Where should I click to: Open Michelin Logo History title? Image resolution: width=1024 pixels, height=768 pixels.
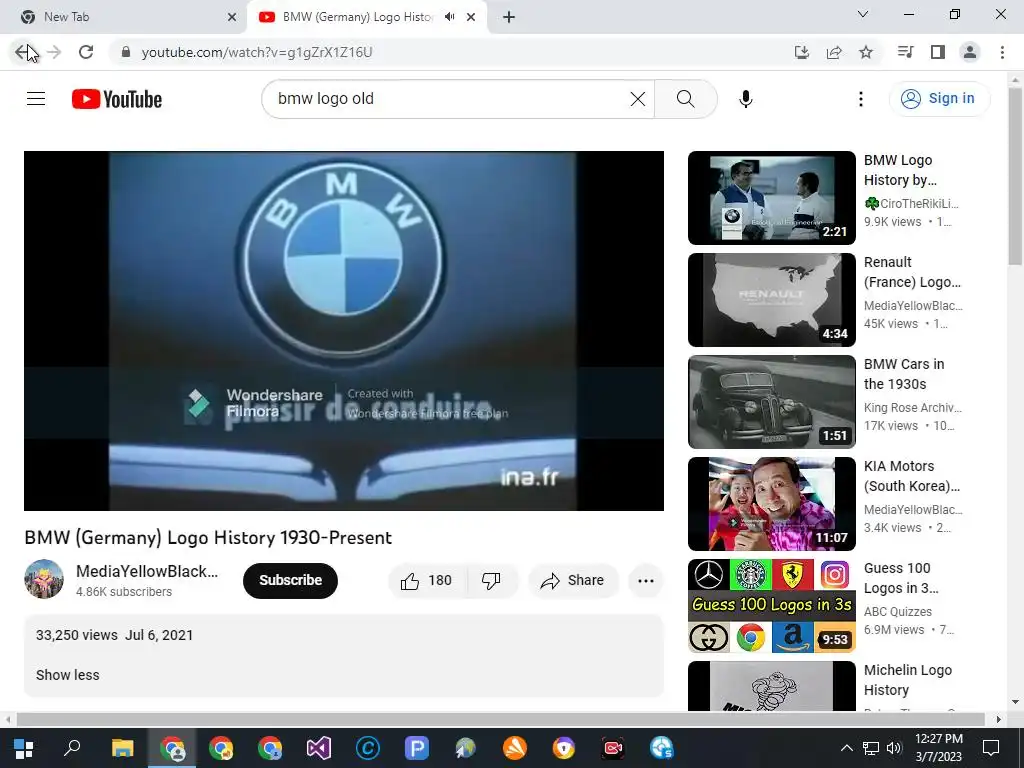click(x=908, y=680)
